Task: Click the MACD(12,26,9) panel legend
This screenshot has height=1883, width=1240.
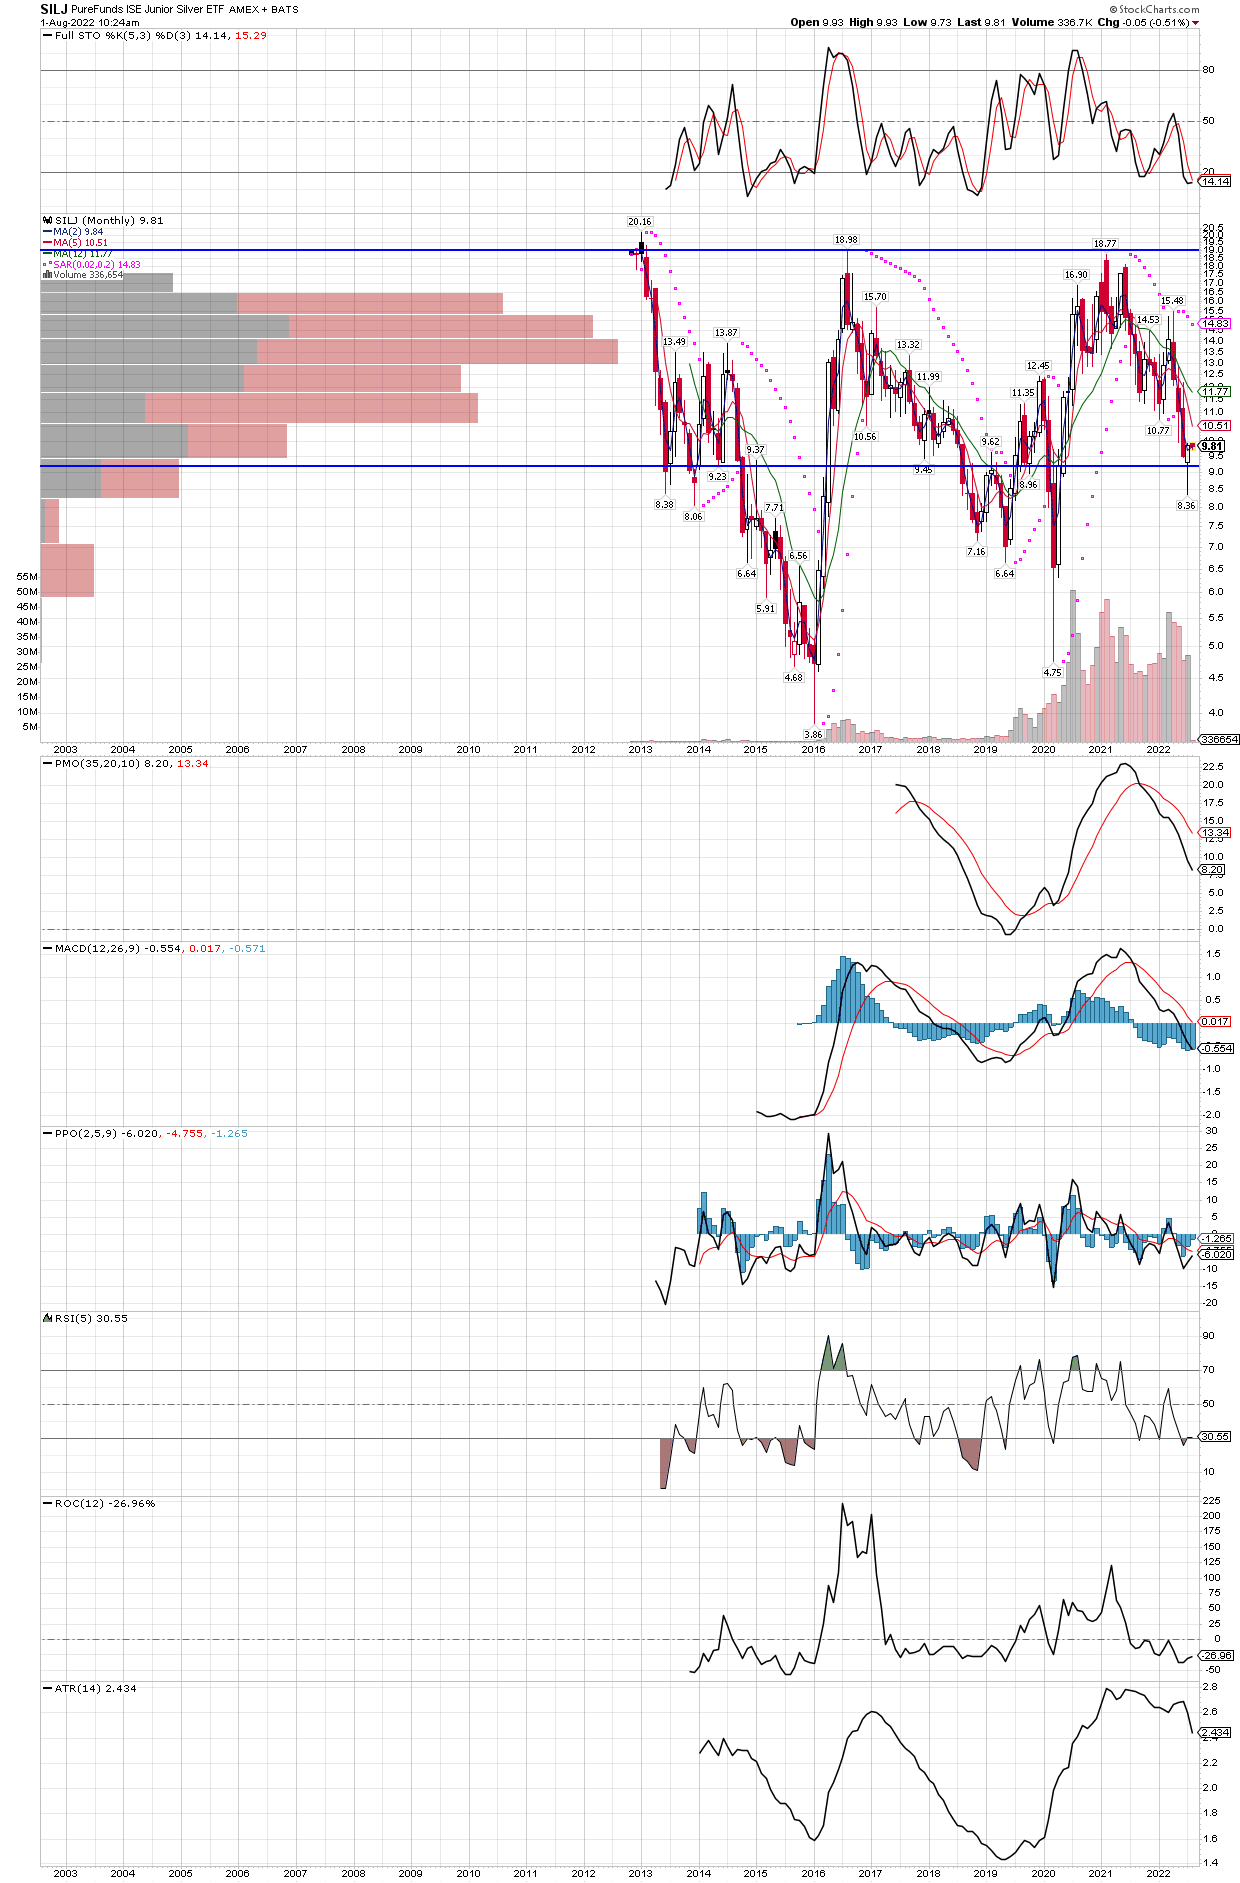Action: coord(154,948)
